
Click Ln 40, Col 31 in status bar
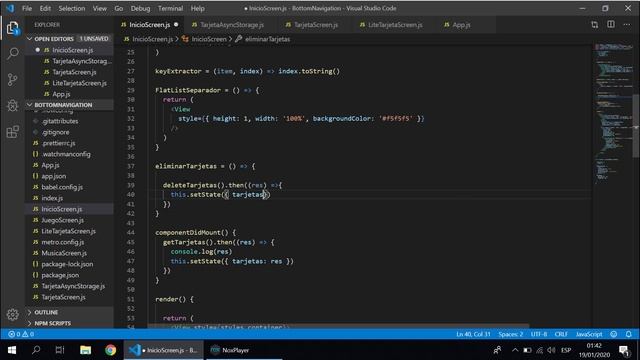click(x=473, y=334)
